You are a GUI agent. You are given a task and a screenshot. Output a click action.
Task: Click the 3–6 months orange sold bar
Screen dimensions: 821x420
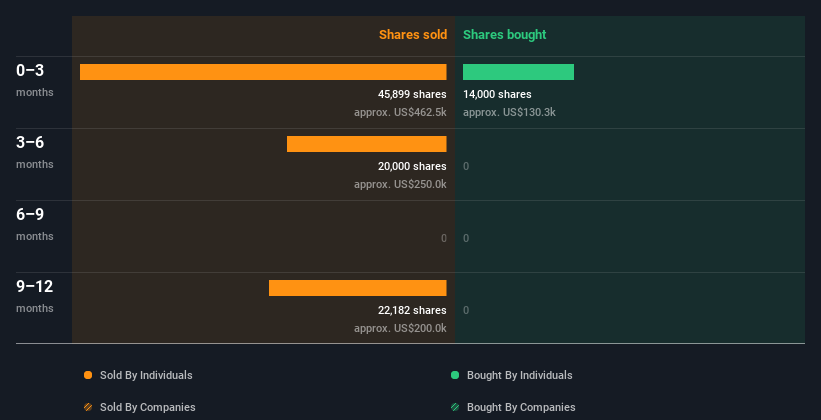tap(367, 144)
